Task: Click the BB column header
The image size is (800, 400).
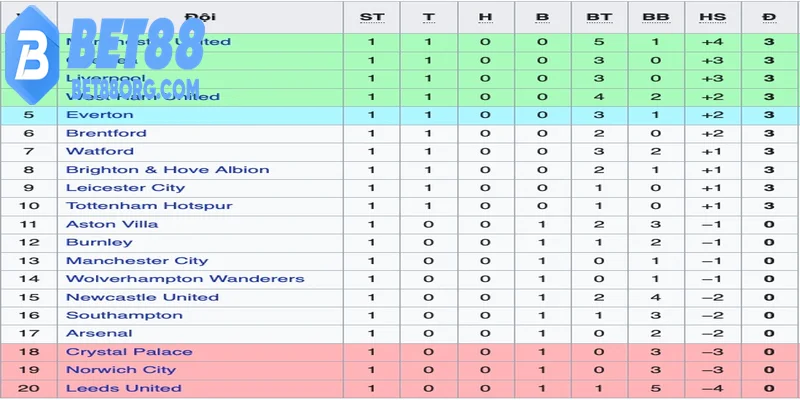Action: [x=656, y=17]
